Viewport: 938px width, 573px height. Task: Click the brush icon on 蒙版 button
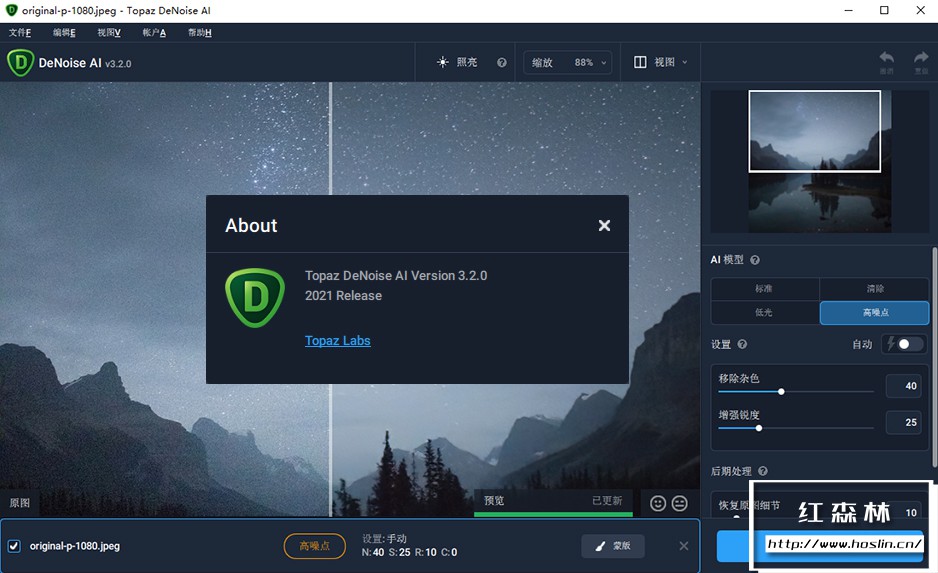coord(600,546)
